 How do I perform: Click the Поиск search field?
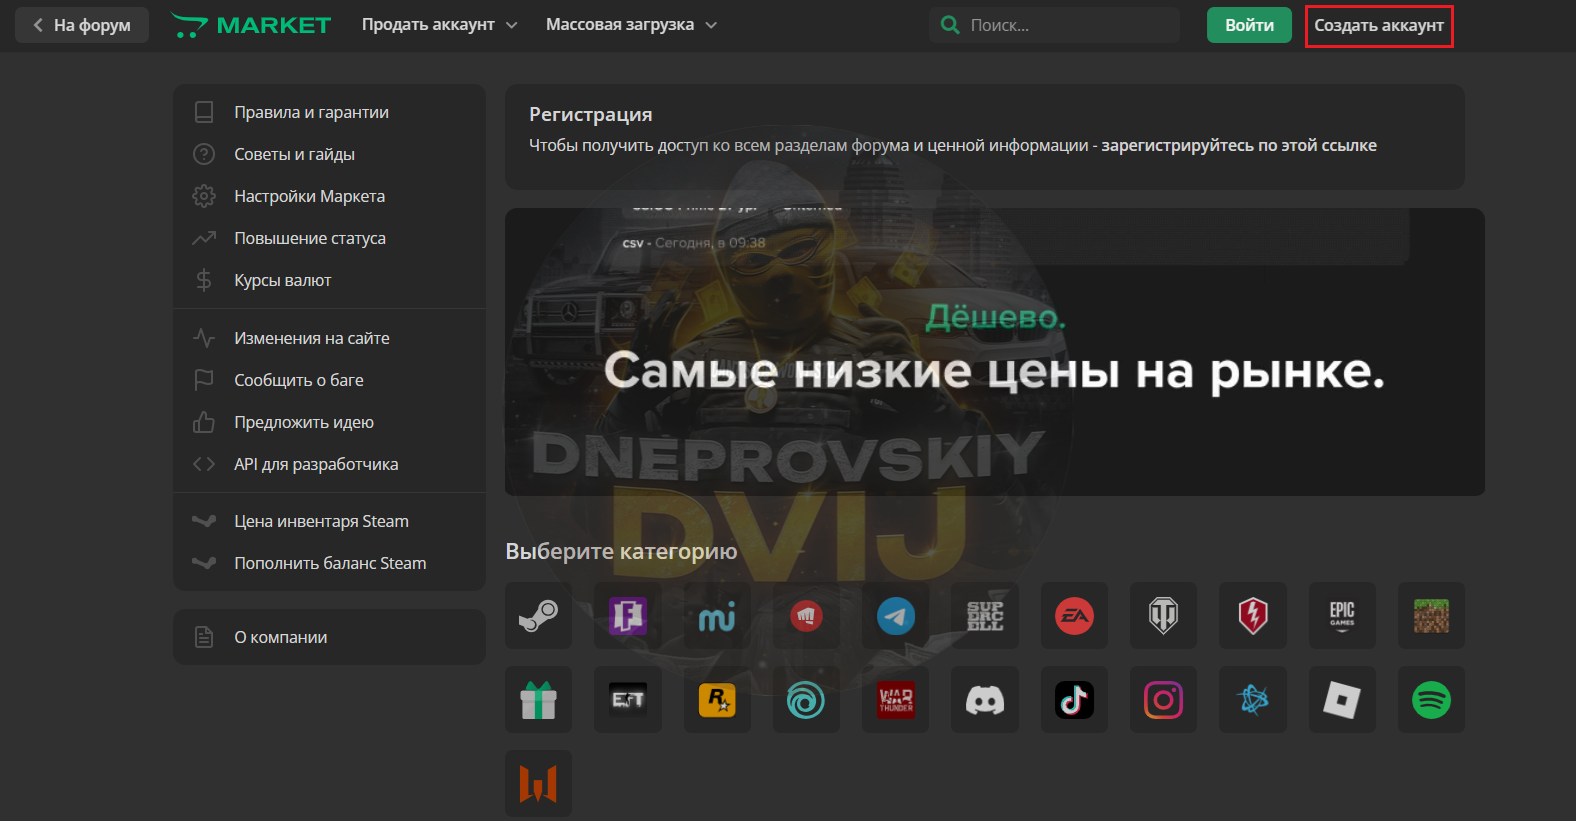1055,25
